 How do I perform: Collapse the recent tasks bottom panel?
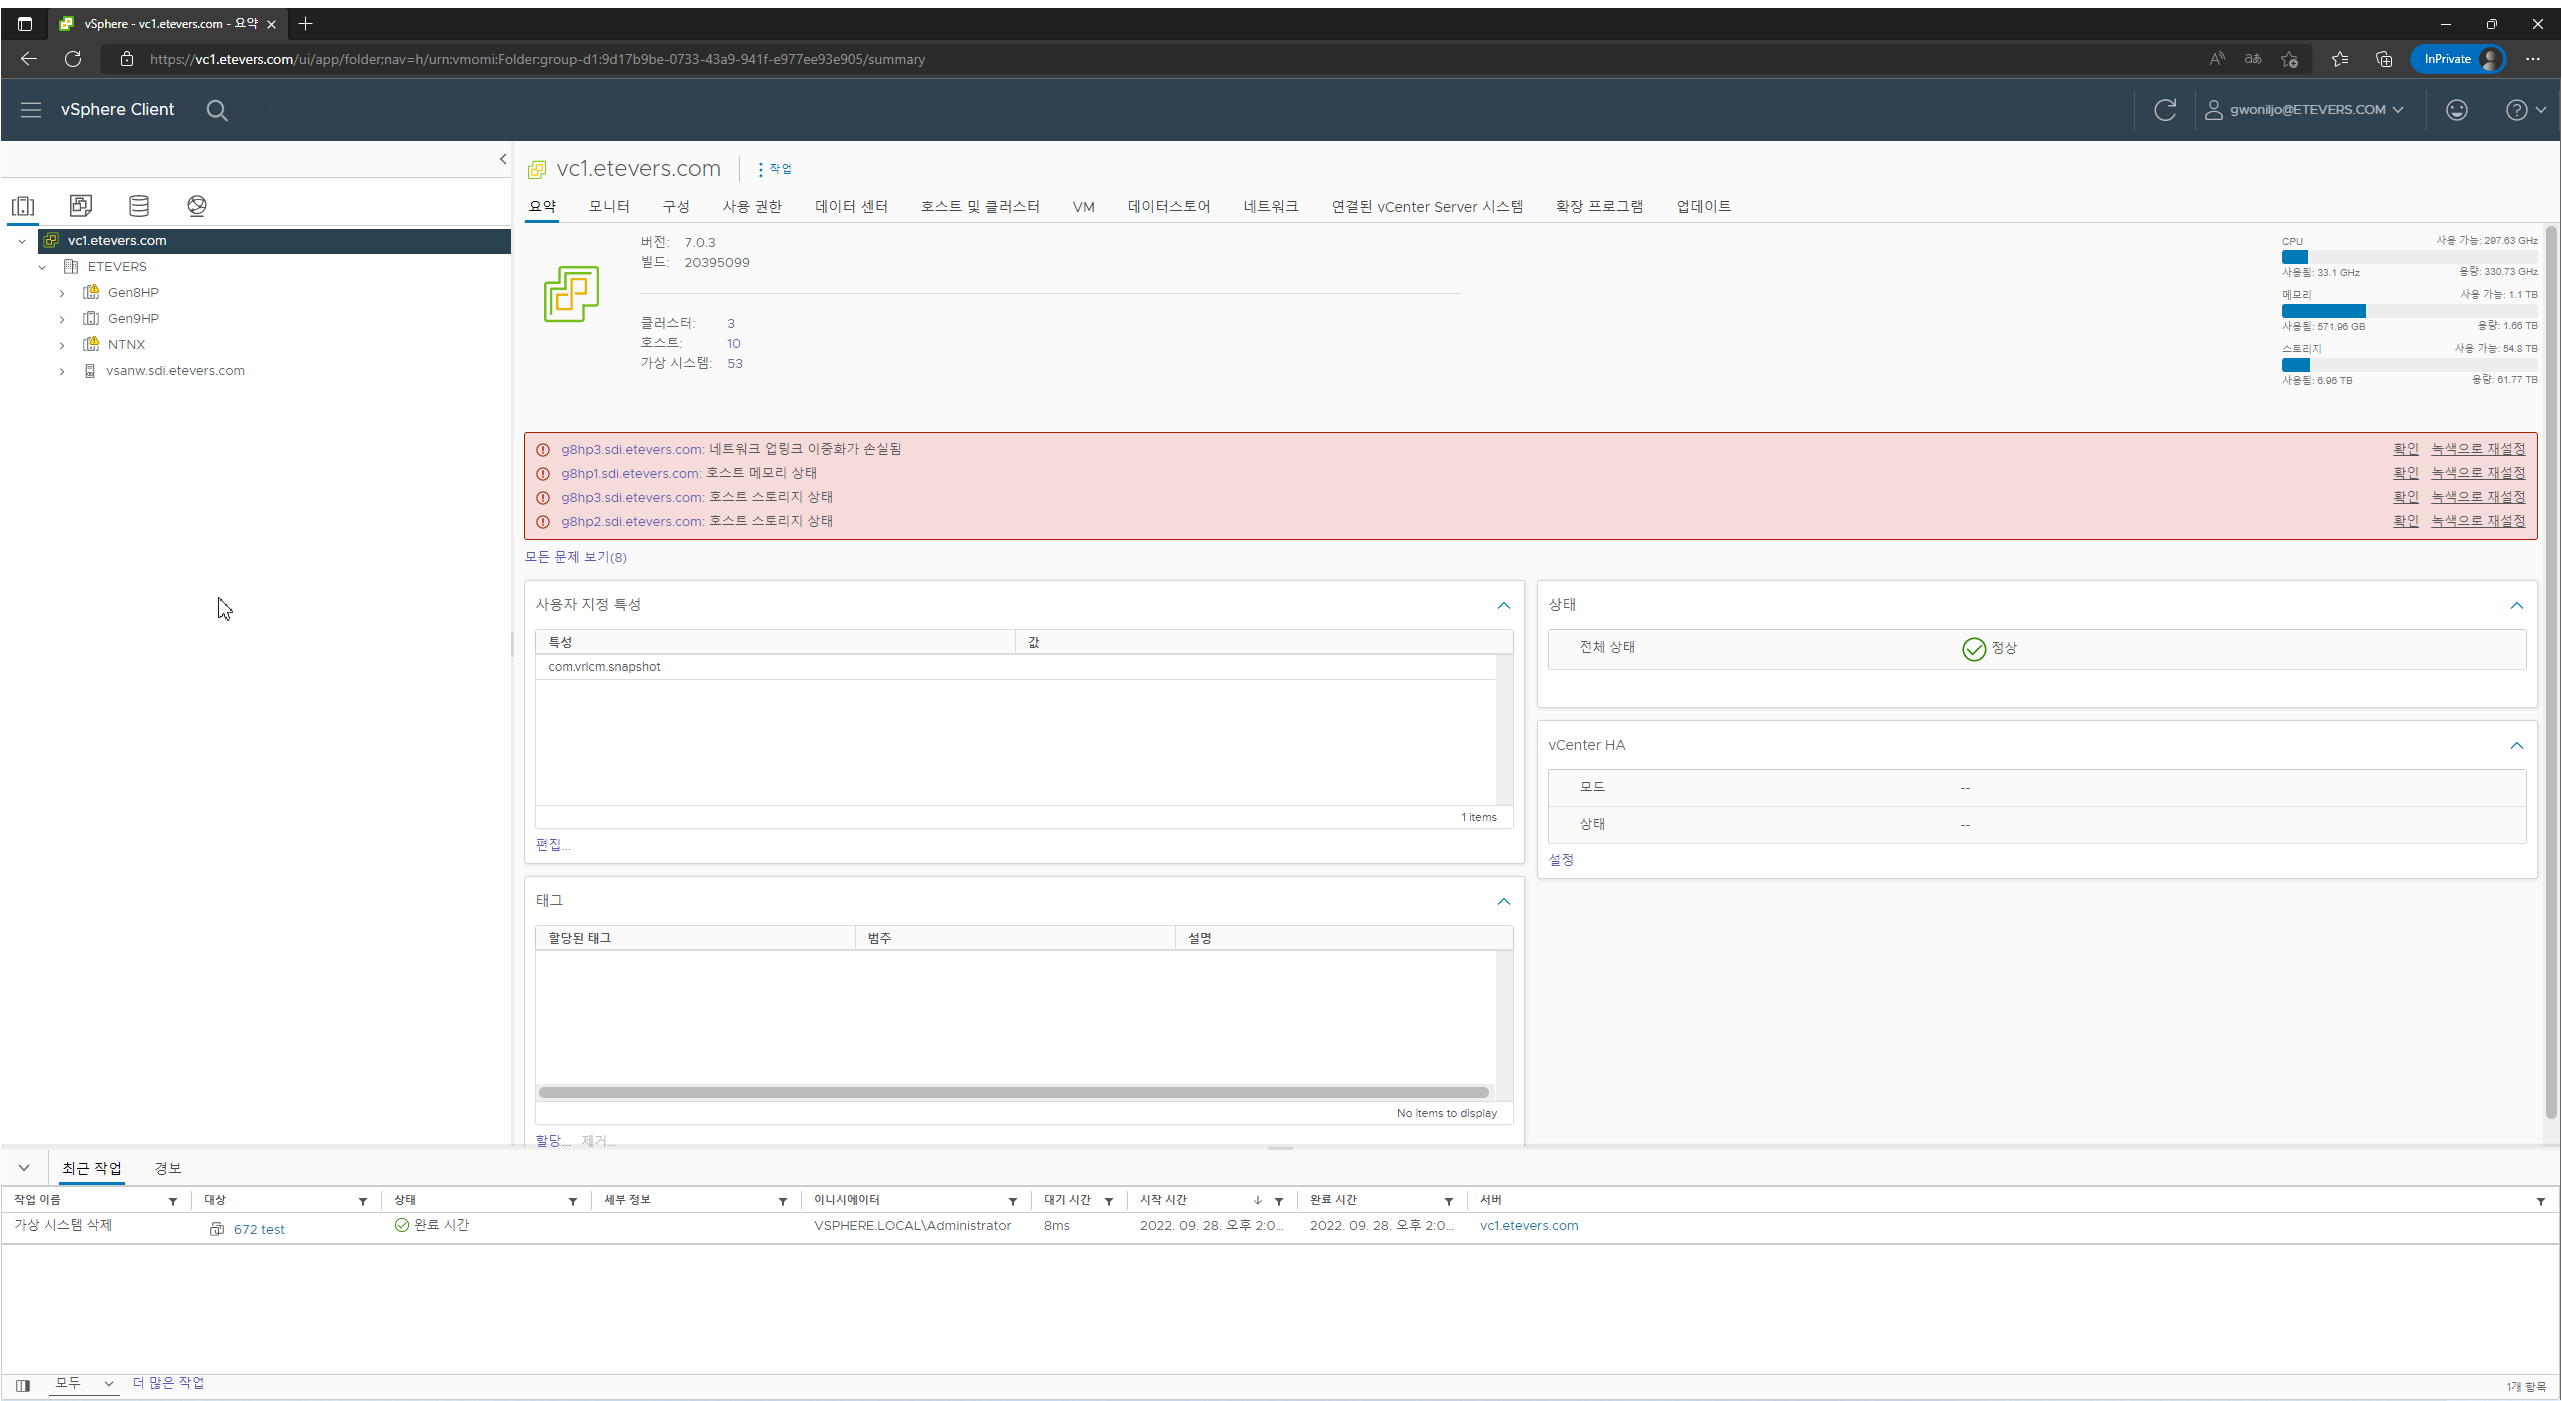24,1169
